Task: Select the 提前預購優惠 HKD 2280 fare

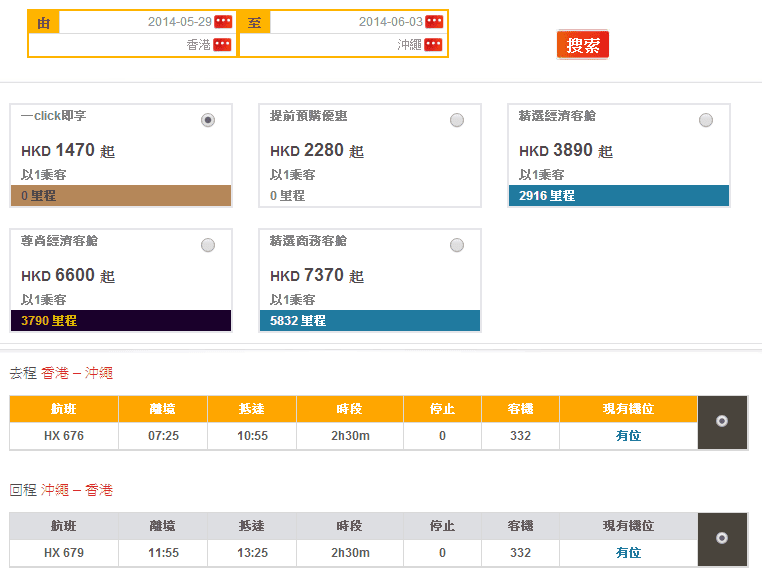Action: pyautogui.click(x=457, y=120)
